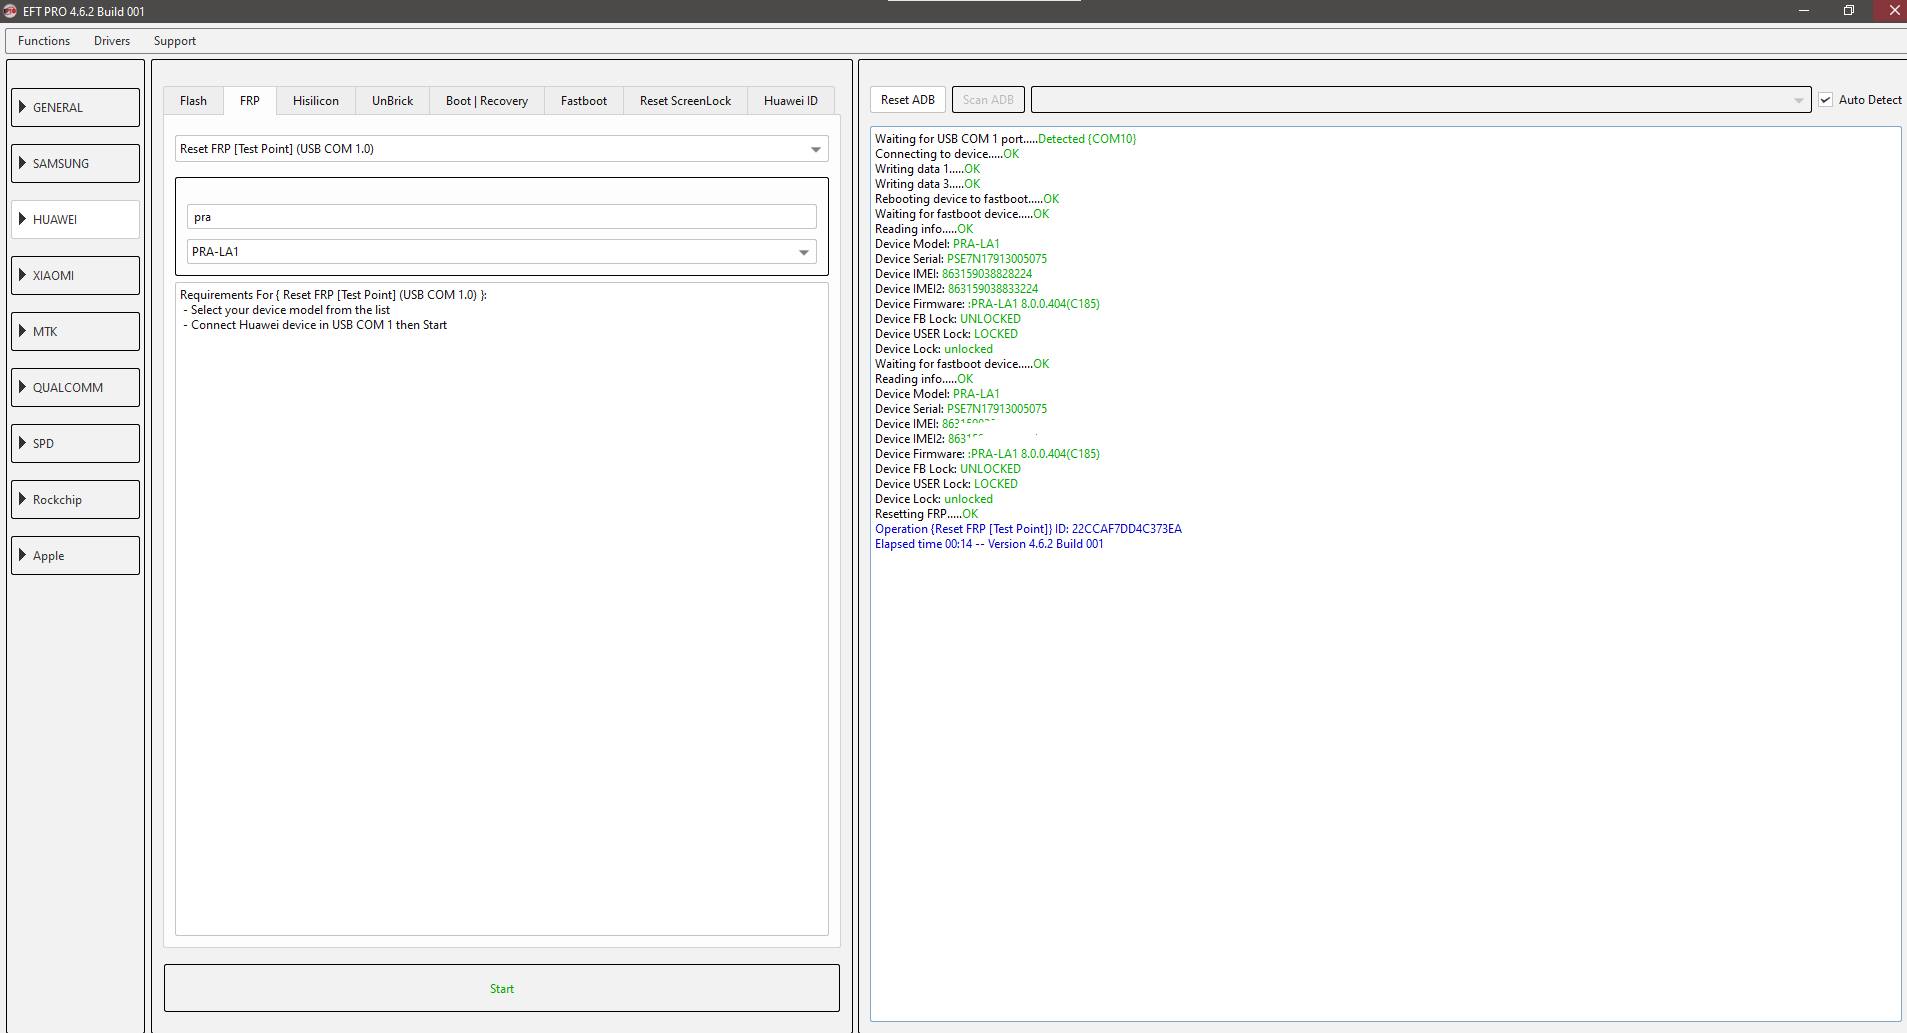Click 'Writing data 3.....OK' log line

pyautogui.click(x=927, y=184)
